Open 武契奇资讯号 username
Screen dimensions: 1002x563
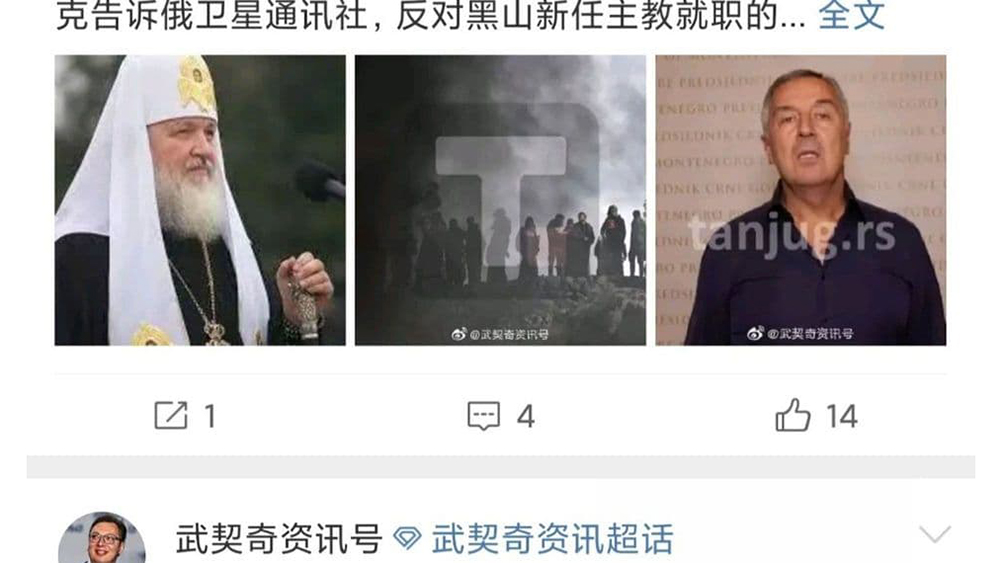pos(279,539)
